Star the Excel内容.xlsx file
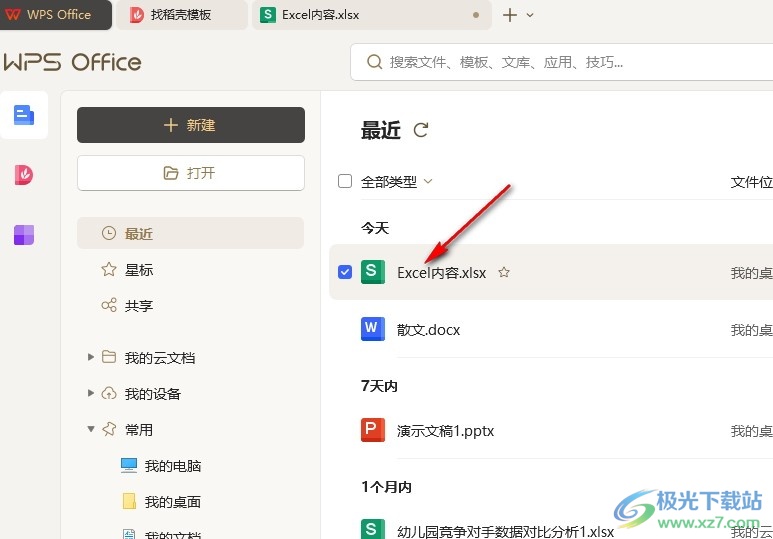Image resolution: width=773 pixels, height=539 pixels. 504,272
